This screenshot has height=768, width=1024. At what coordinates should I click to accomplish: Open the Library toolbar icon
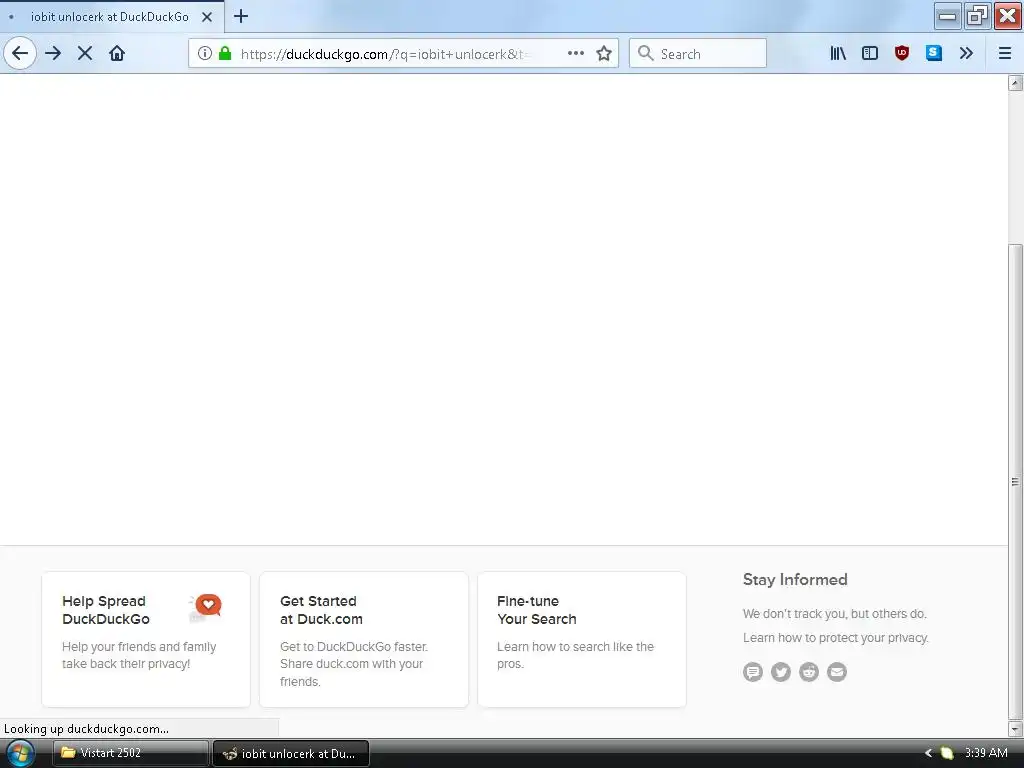[x=838, y=53]
